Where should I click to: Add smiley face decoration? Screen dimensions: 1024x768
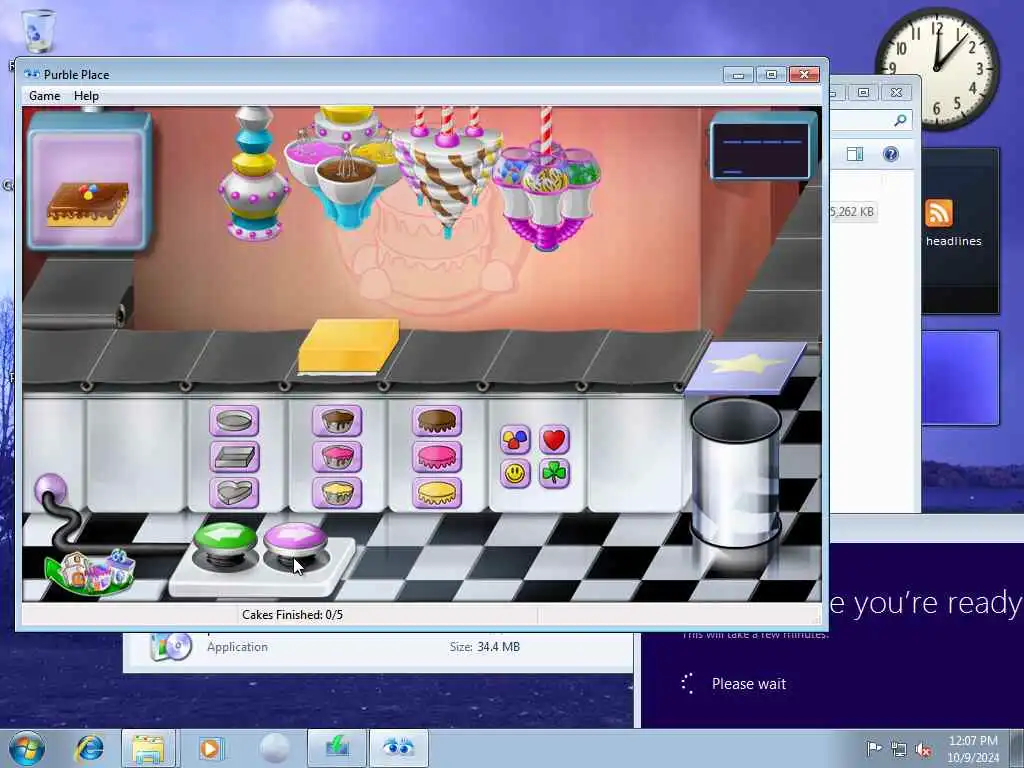click(x=515, y=473)
